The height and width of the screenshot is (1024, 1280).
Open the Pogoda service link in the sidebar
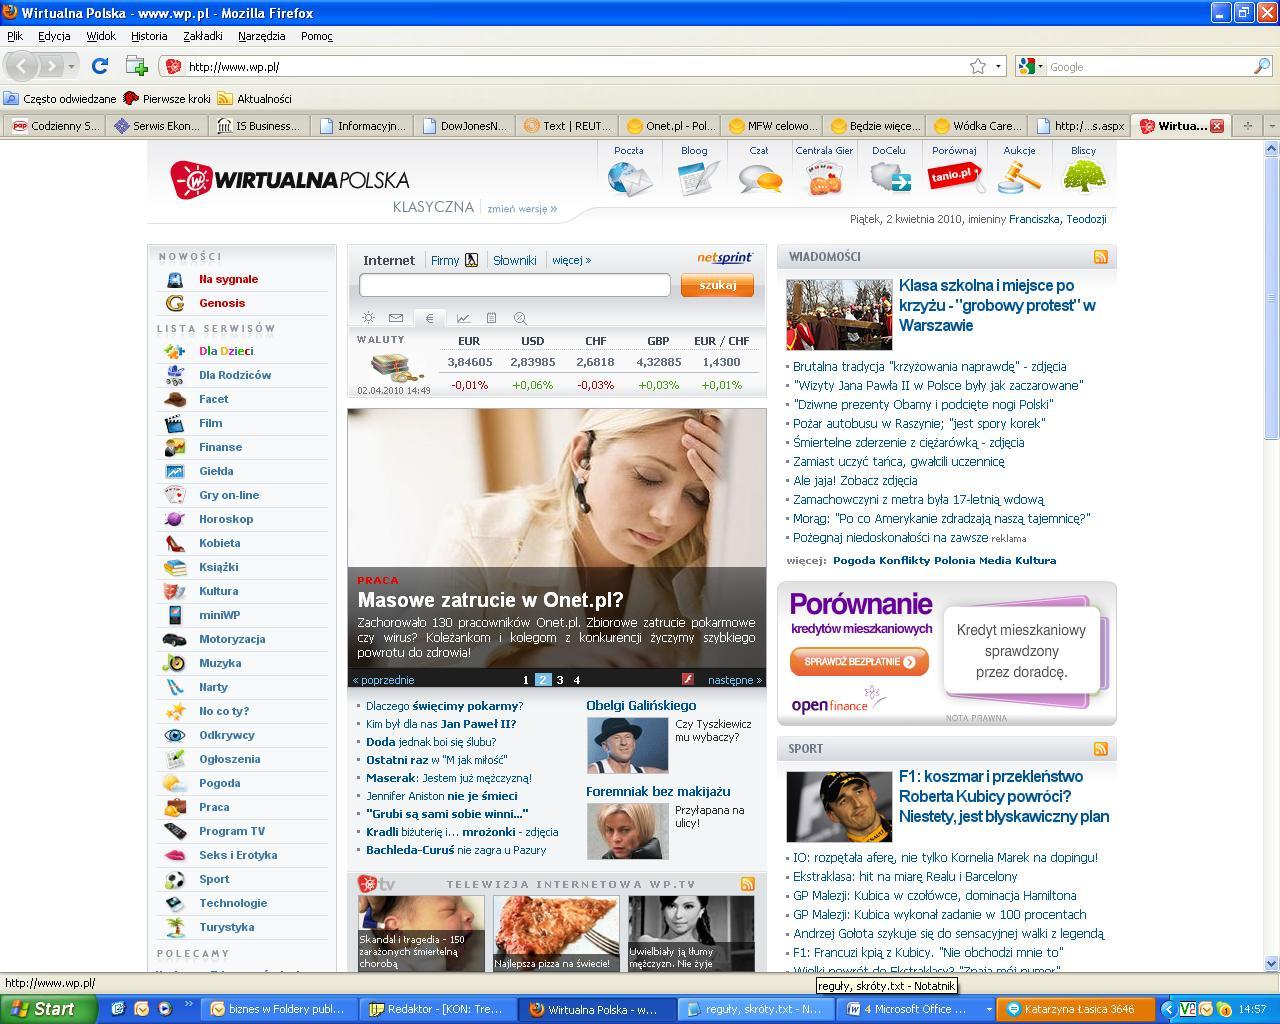coord(219,783)
